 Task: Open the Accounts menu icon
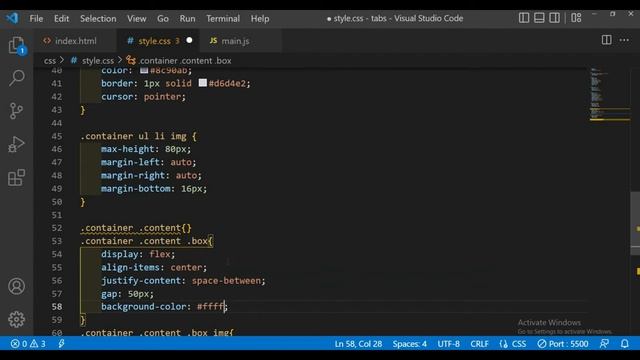[16, 286]
